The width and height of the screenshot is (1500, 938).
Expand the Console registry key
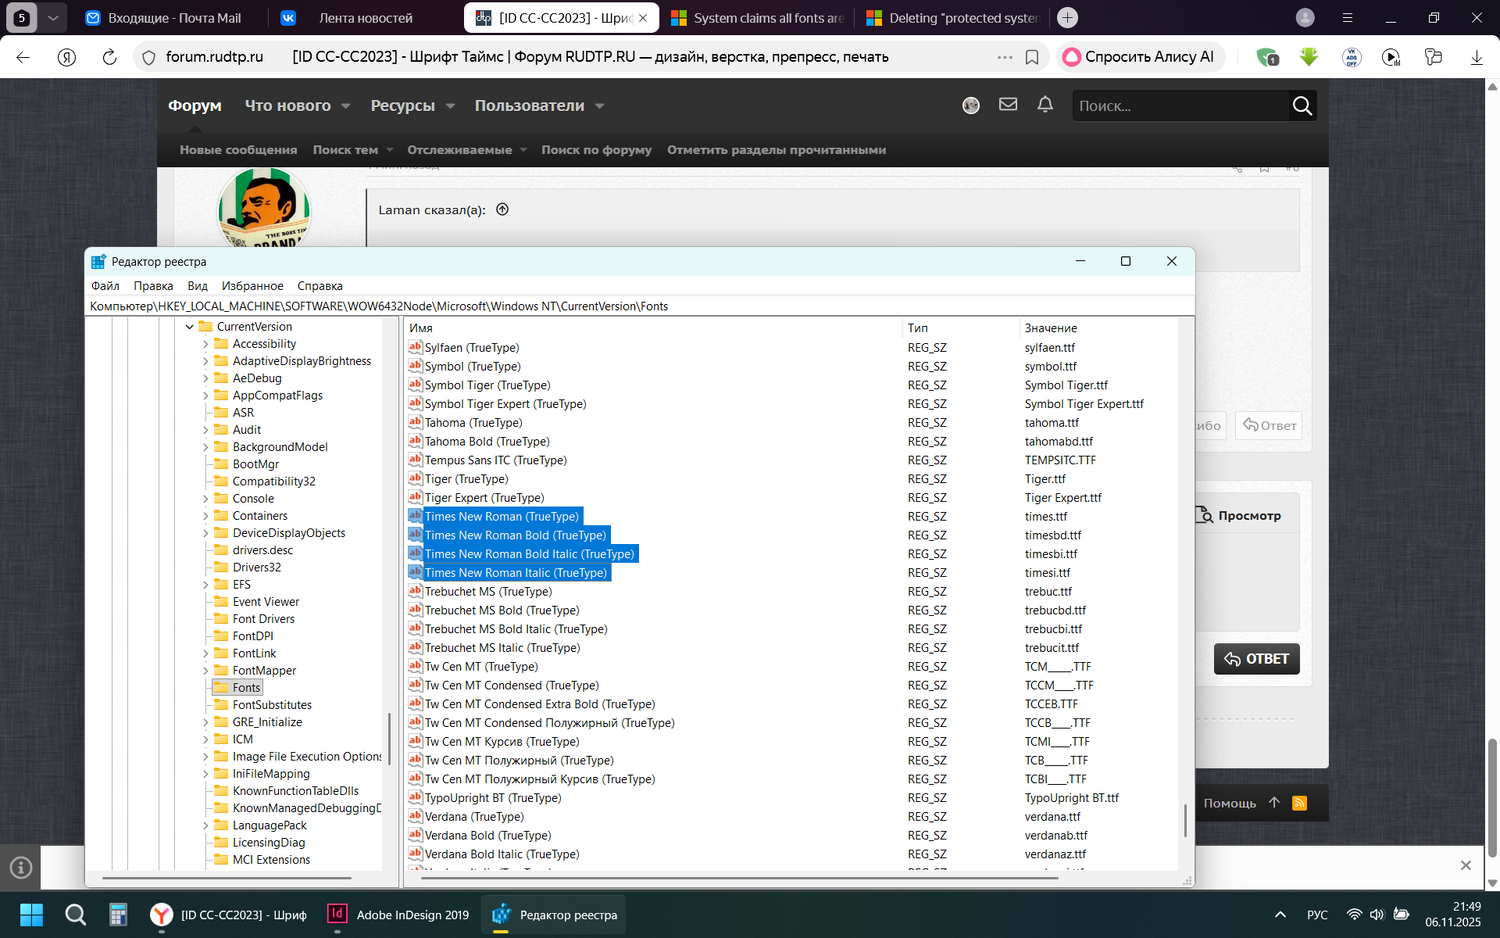click(206, 498)
